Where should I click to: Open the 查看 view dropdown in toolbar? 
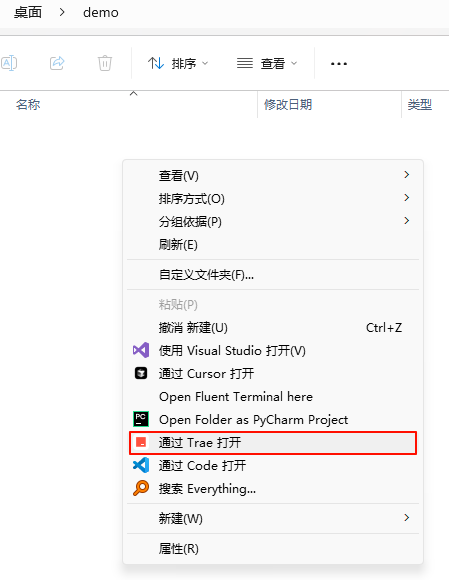point(267,64)
